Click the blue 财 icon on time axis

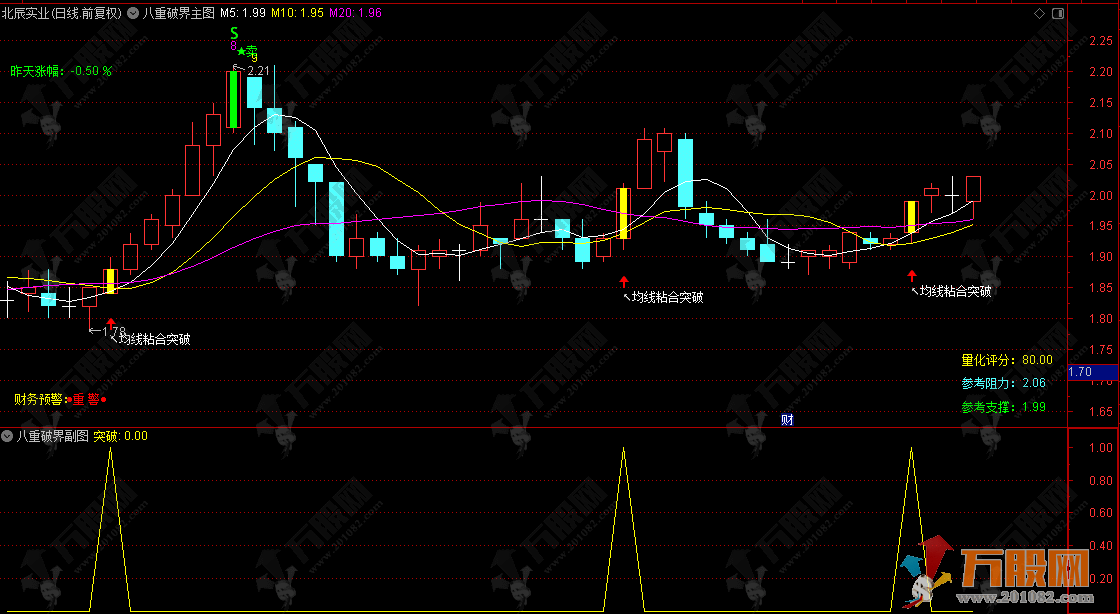click(787, 419)
